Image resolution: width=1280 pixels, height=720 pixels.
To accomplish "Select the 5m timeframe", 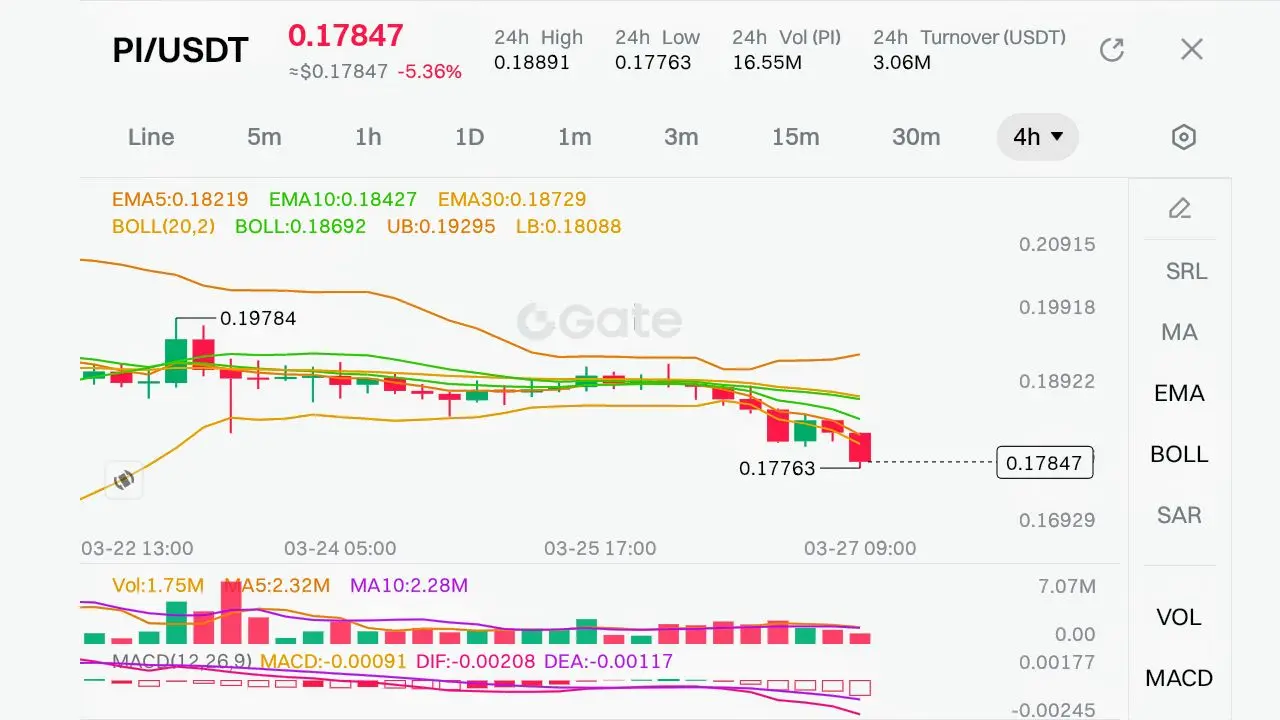I will coord(264,137).
